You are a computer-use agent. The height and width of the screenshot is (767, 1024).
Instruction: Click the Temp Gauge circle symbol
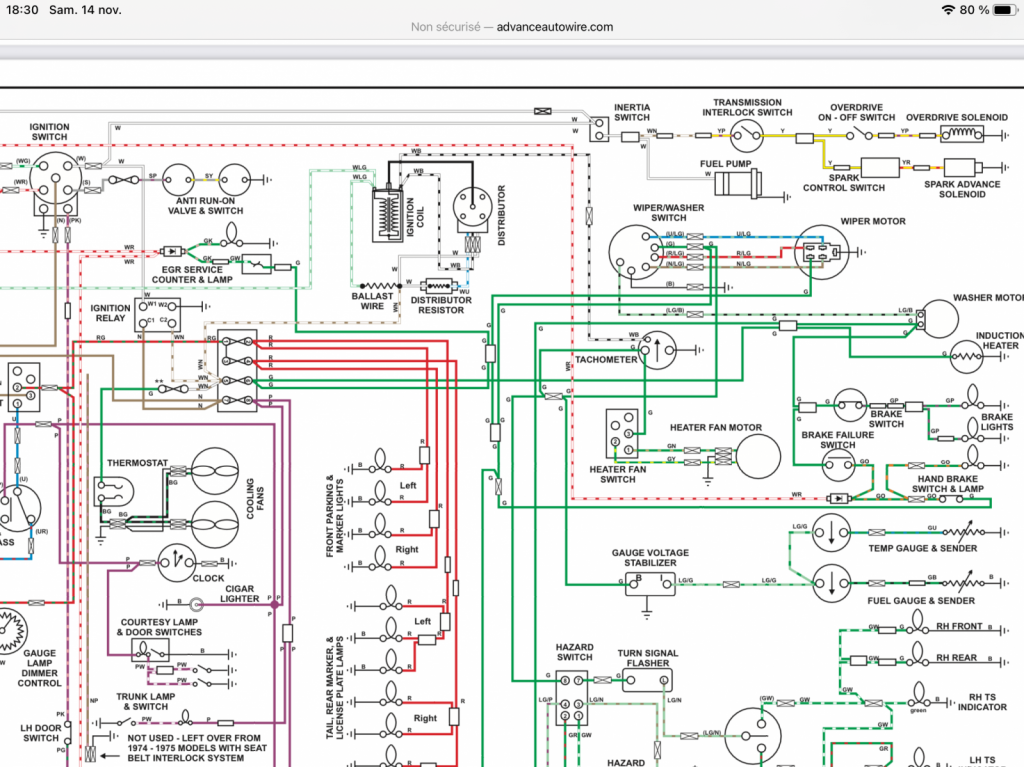(x=831, y=532)
